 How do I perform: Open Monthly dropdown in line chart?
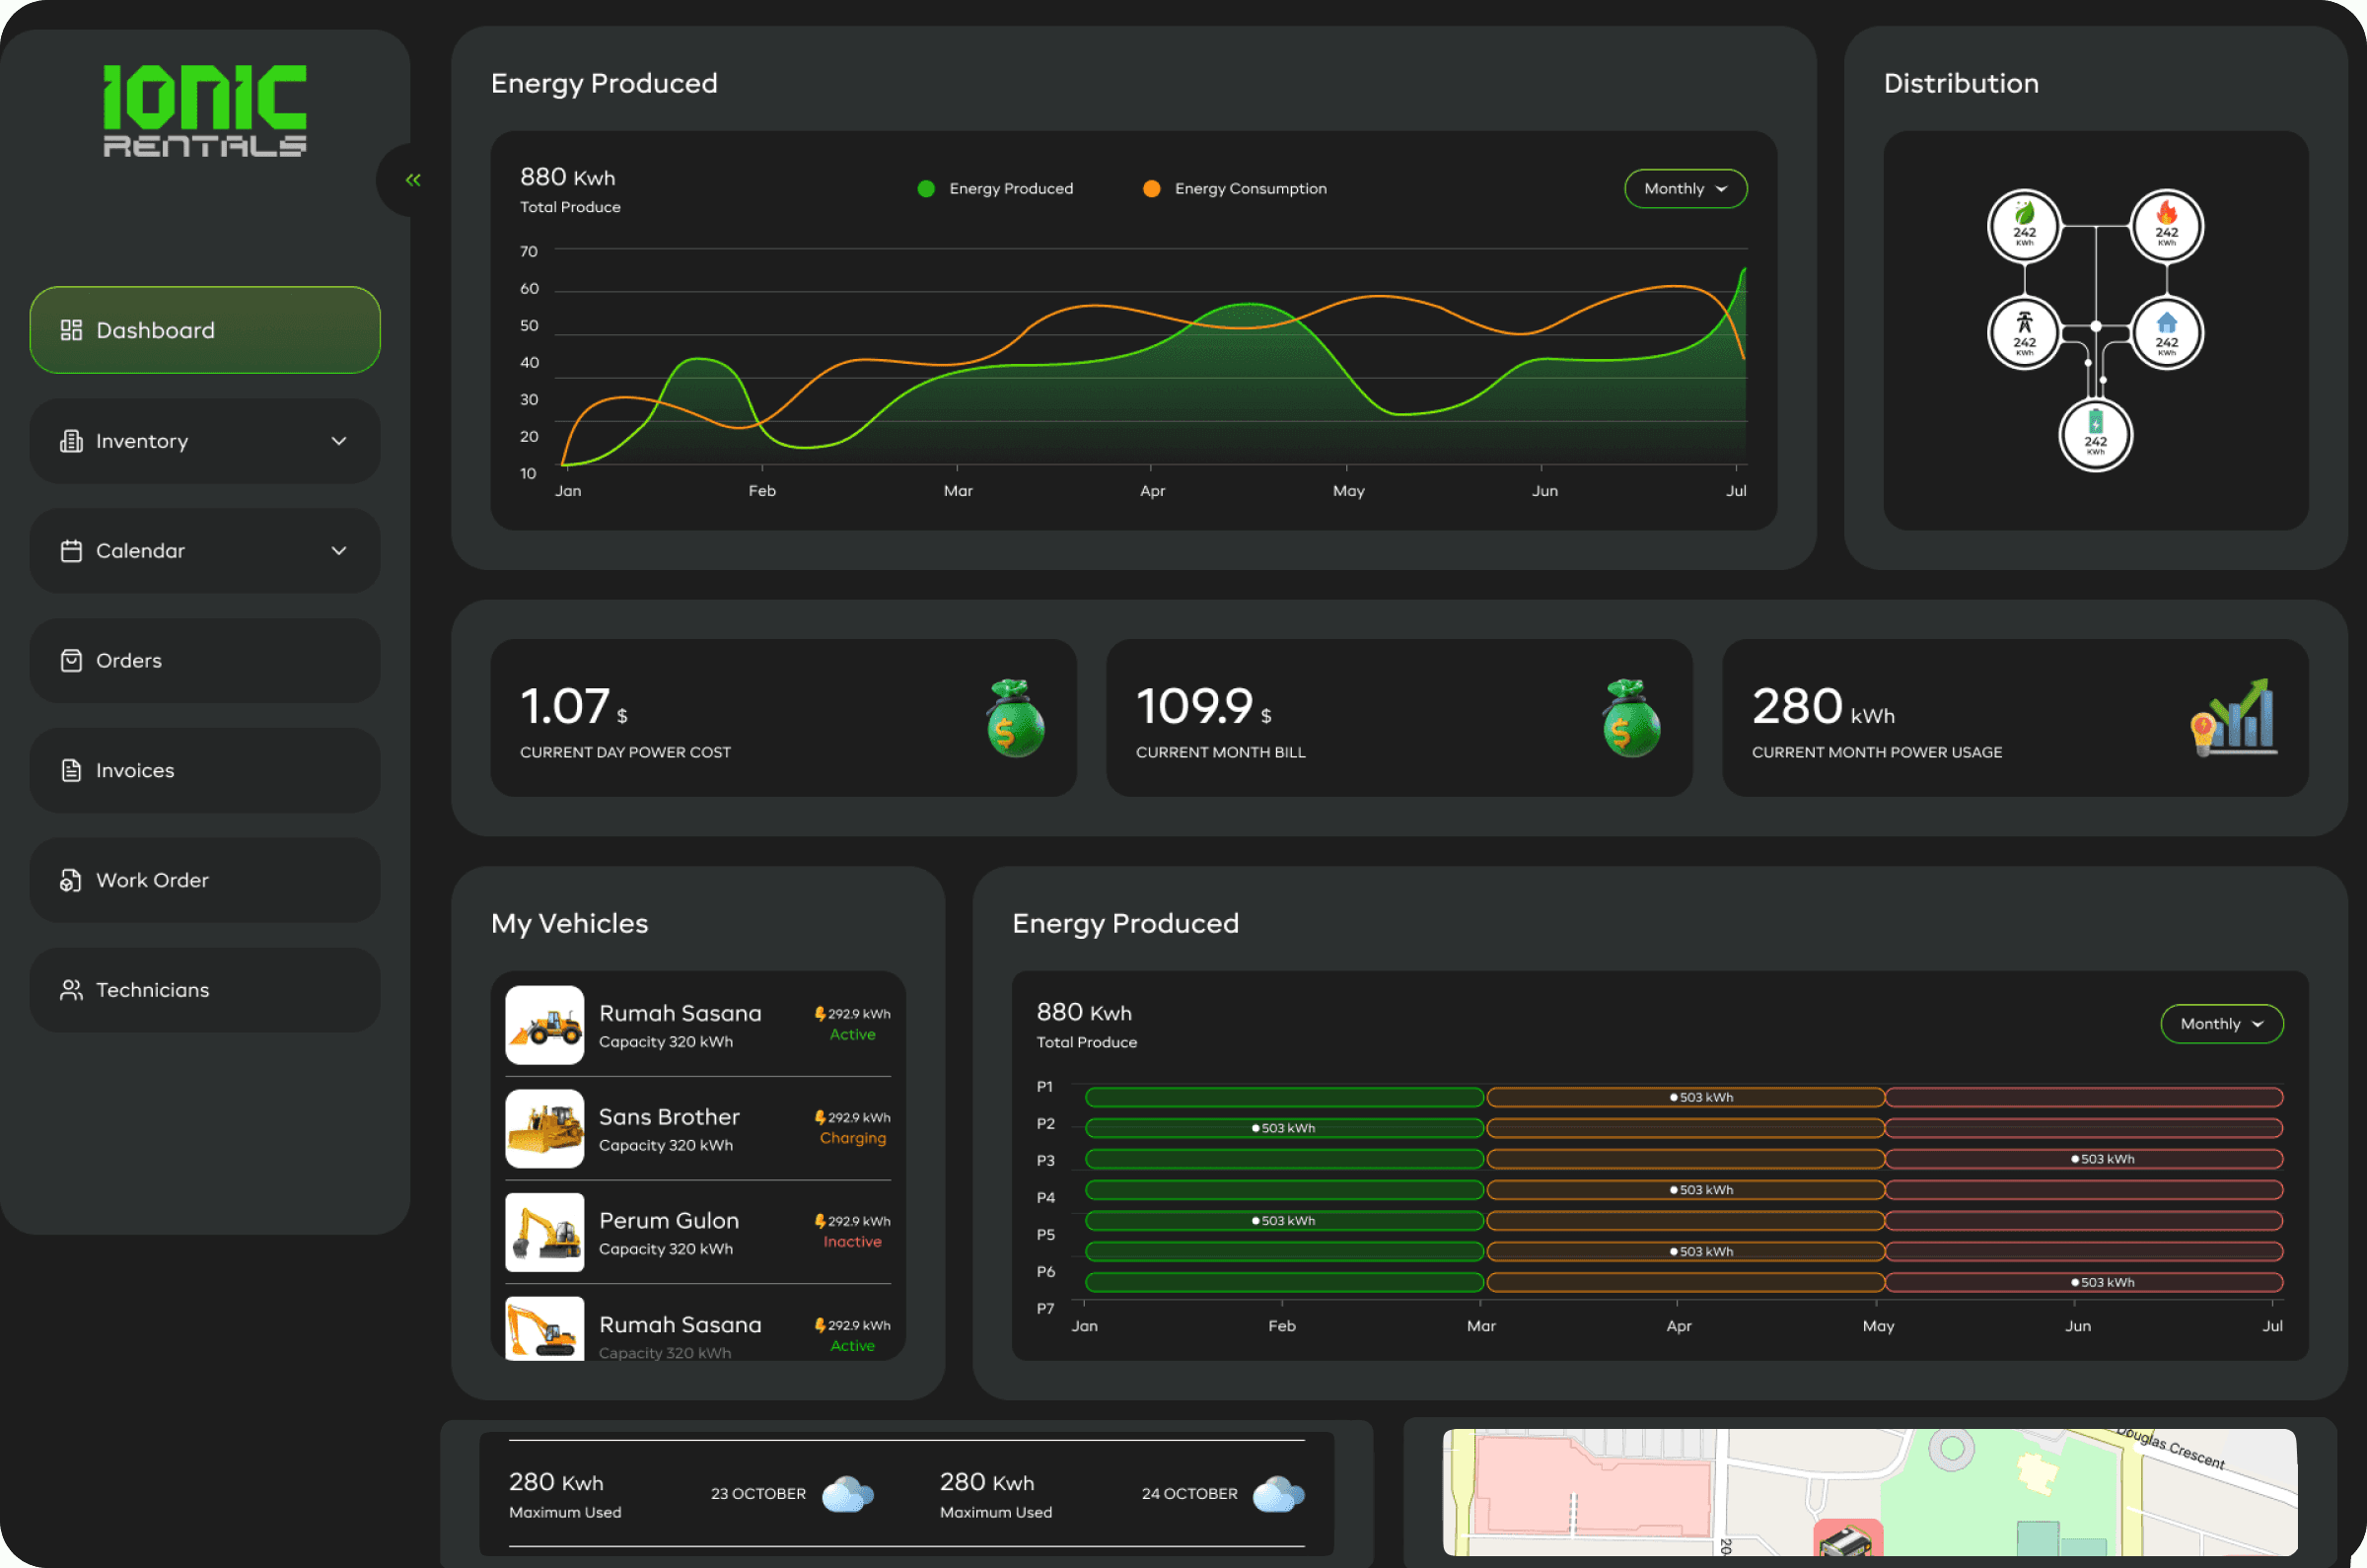click(1685, 189)
